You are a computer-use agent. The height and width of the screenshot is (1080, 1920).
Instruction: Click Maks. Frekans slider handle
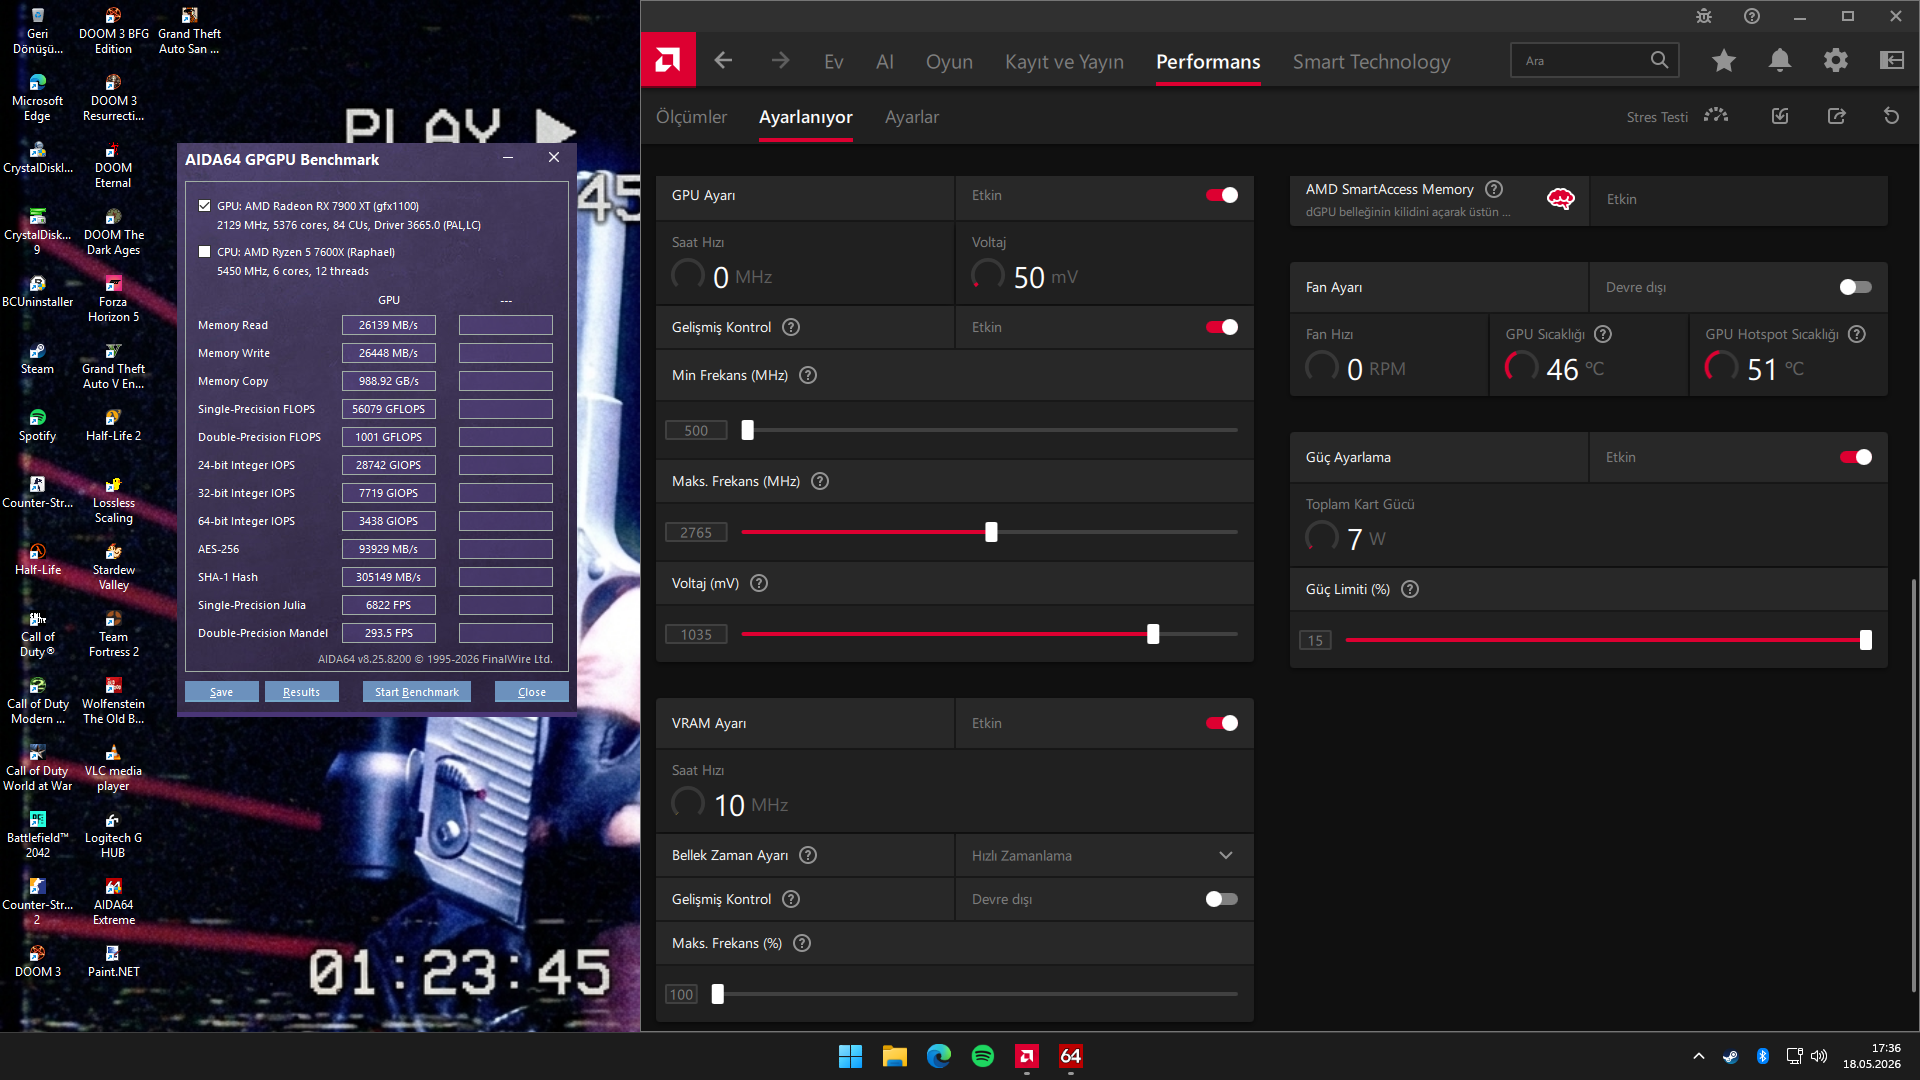(991, 532)
